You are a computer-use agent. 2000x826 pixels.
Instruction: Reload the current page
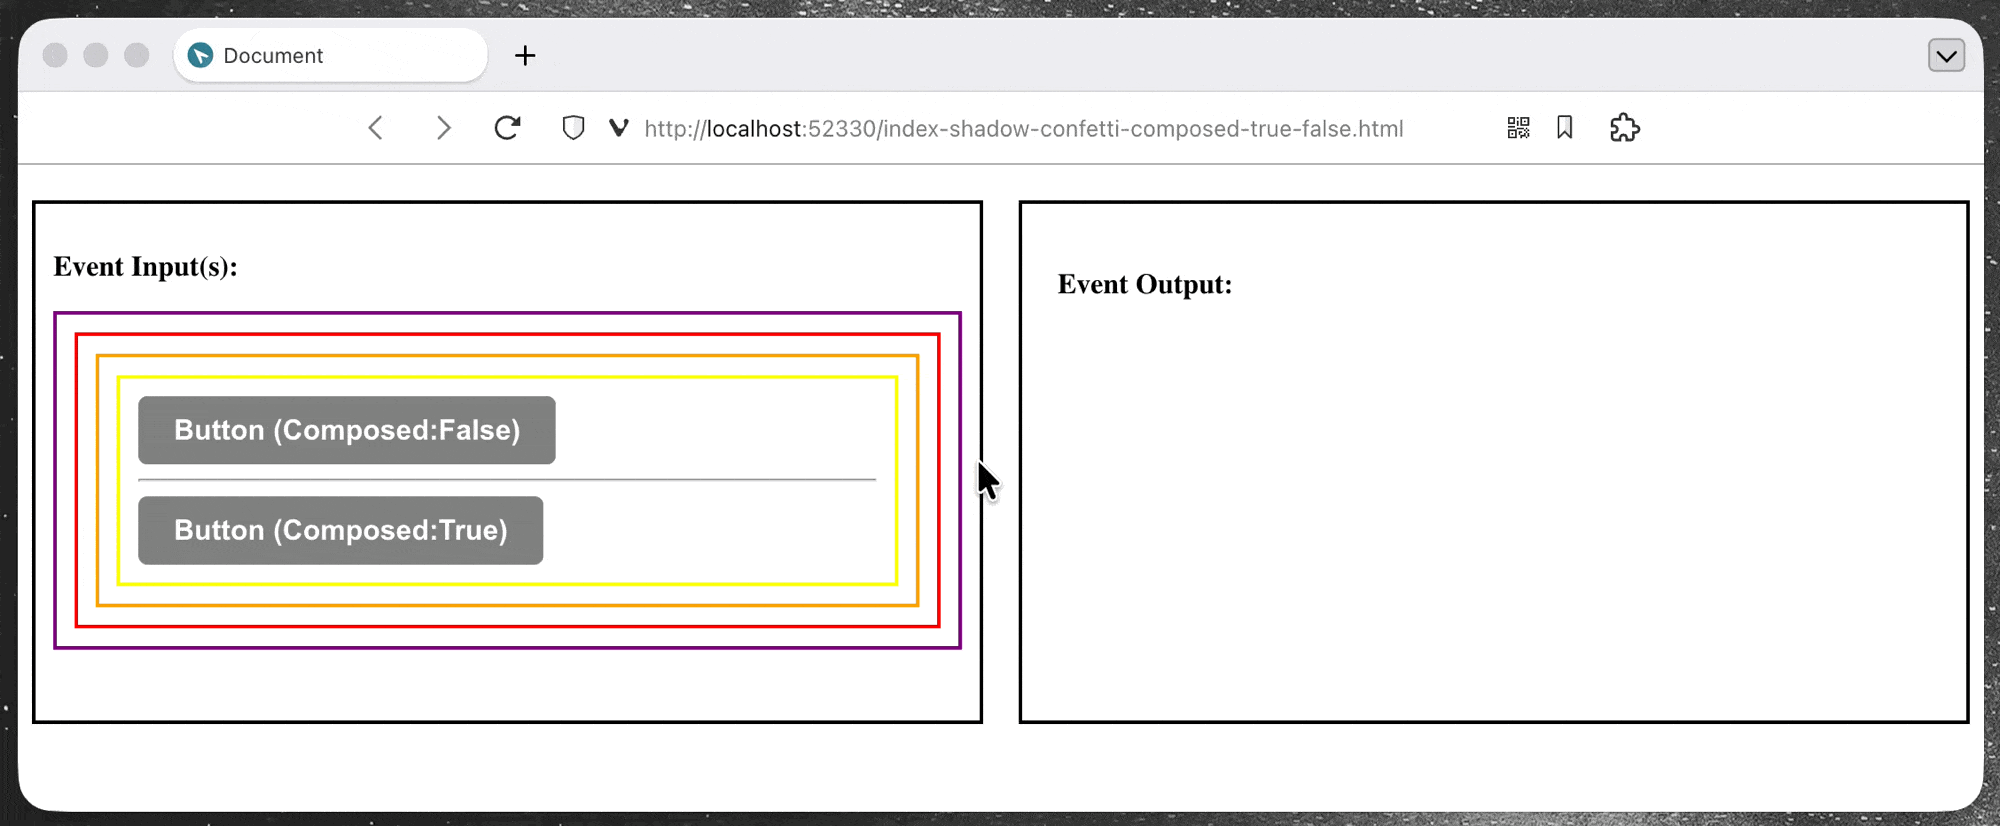click(x=508, y=128)
